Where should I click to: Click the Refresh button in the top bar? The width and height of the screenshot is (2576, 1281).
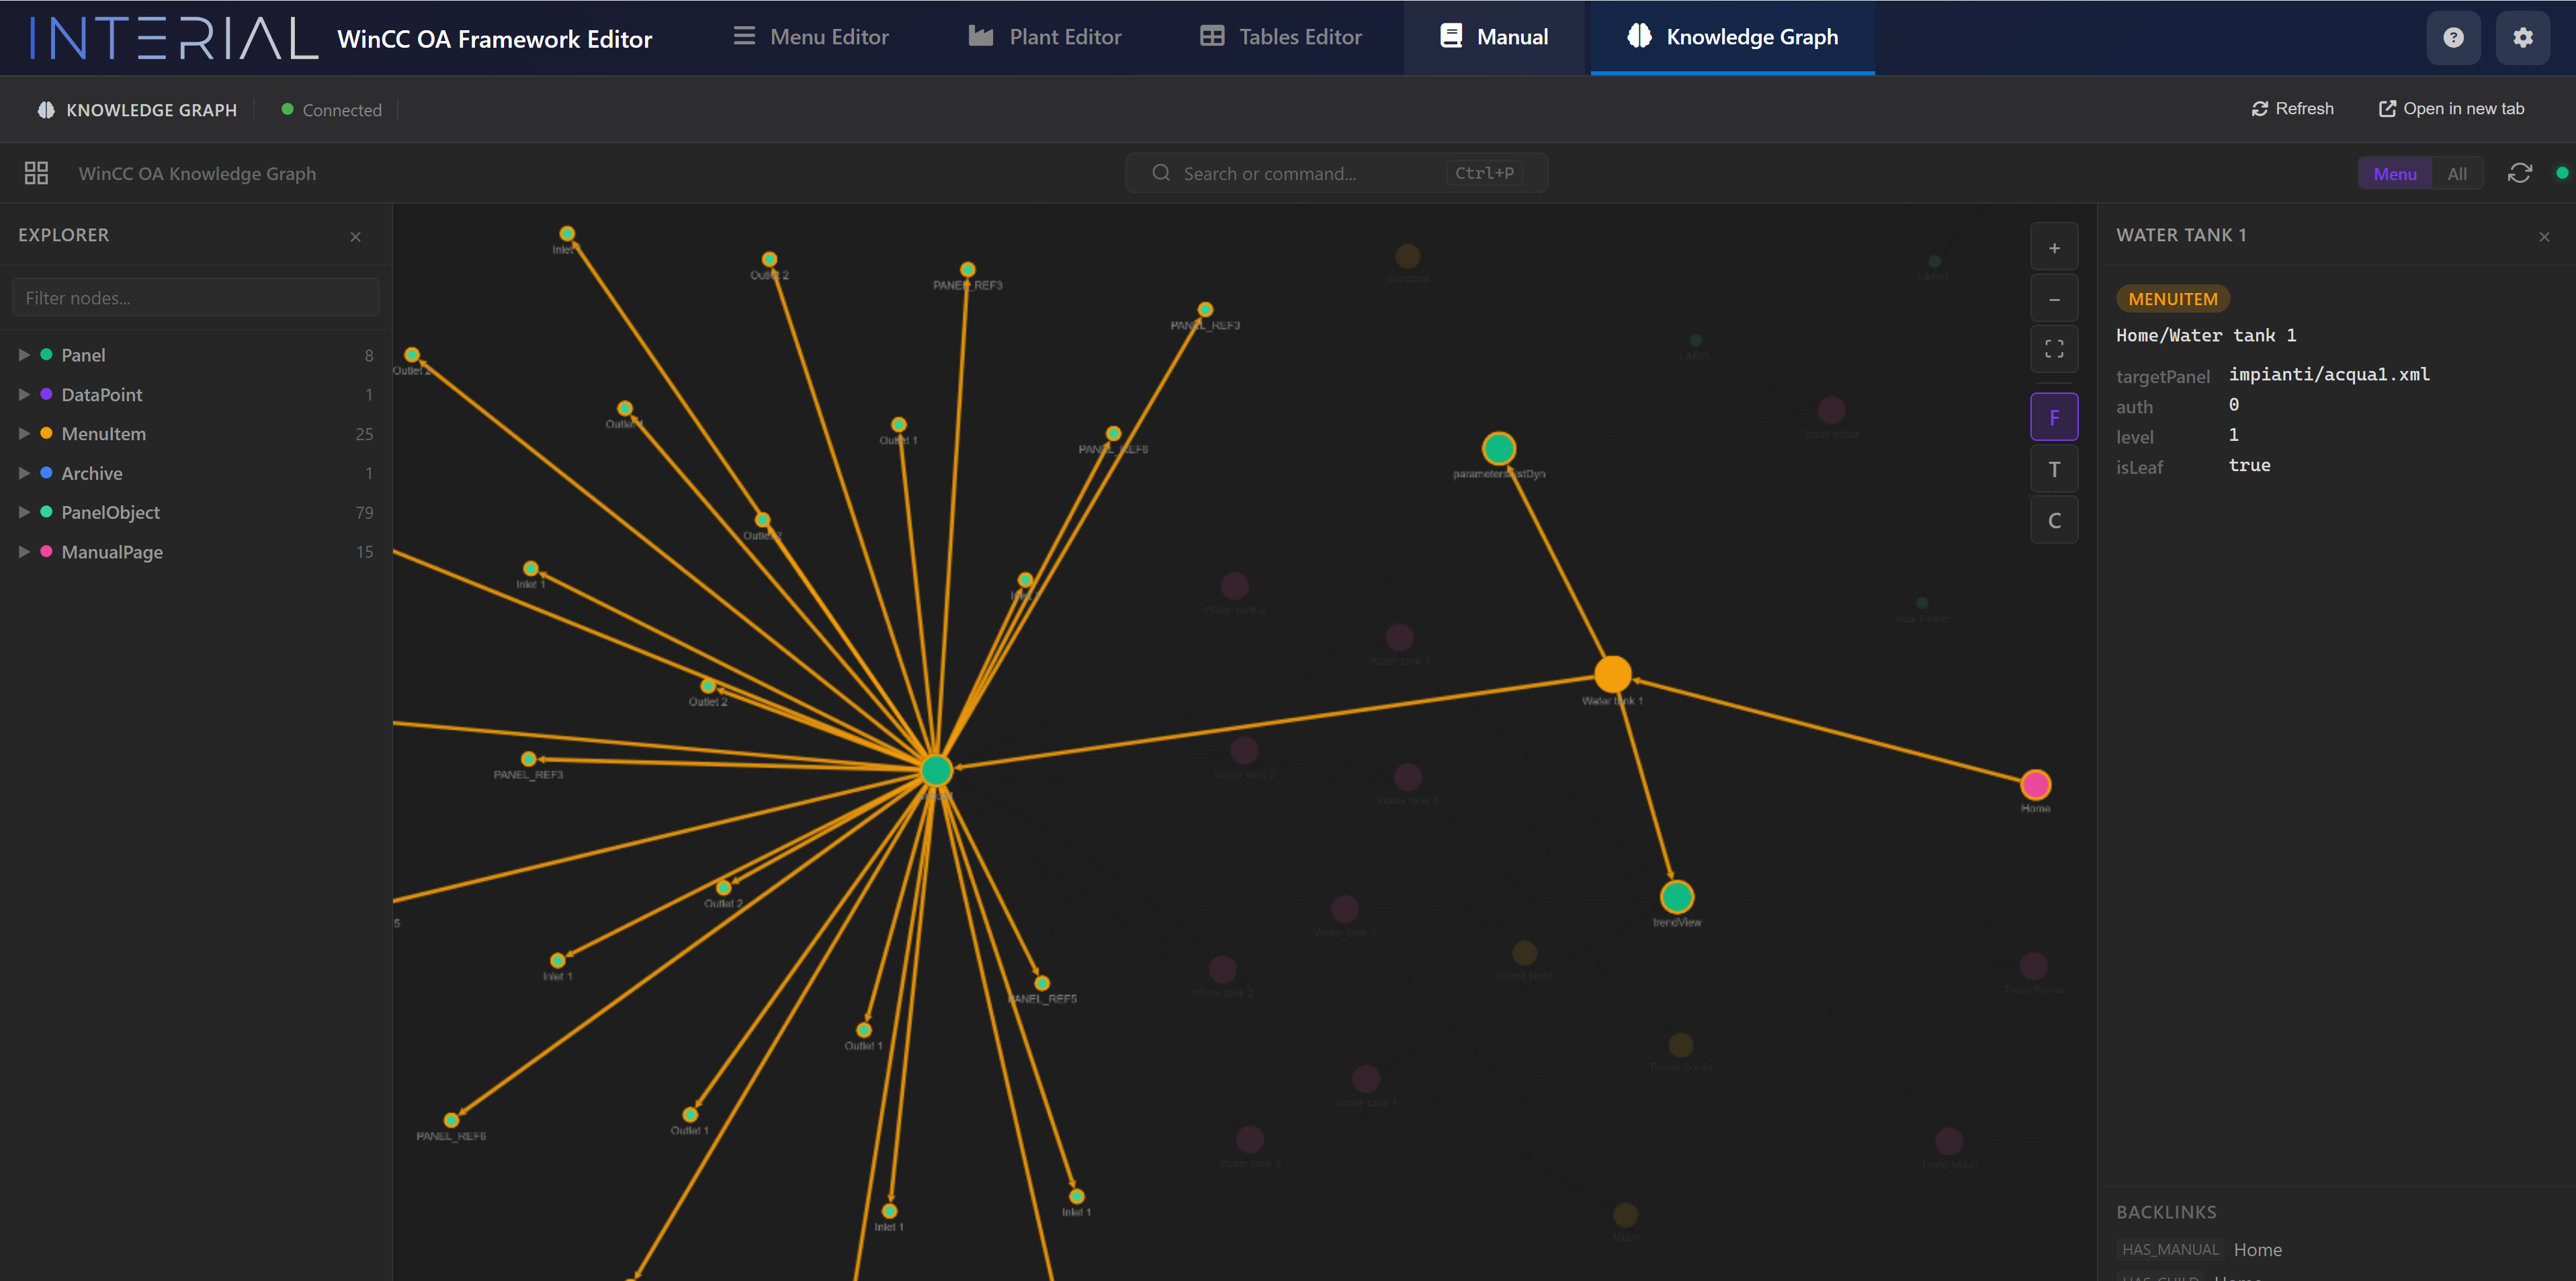coord(2293,108)
